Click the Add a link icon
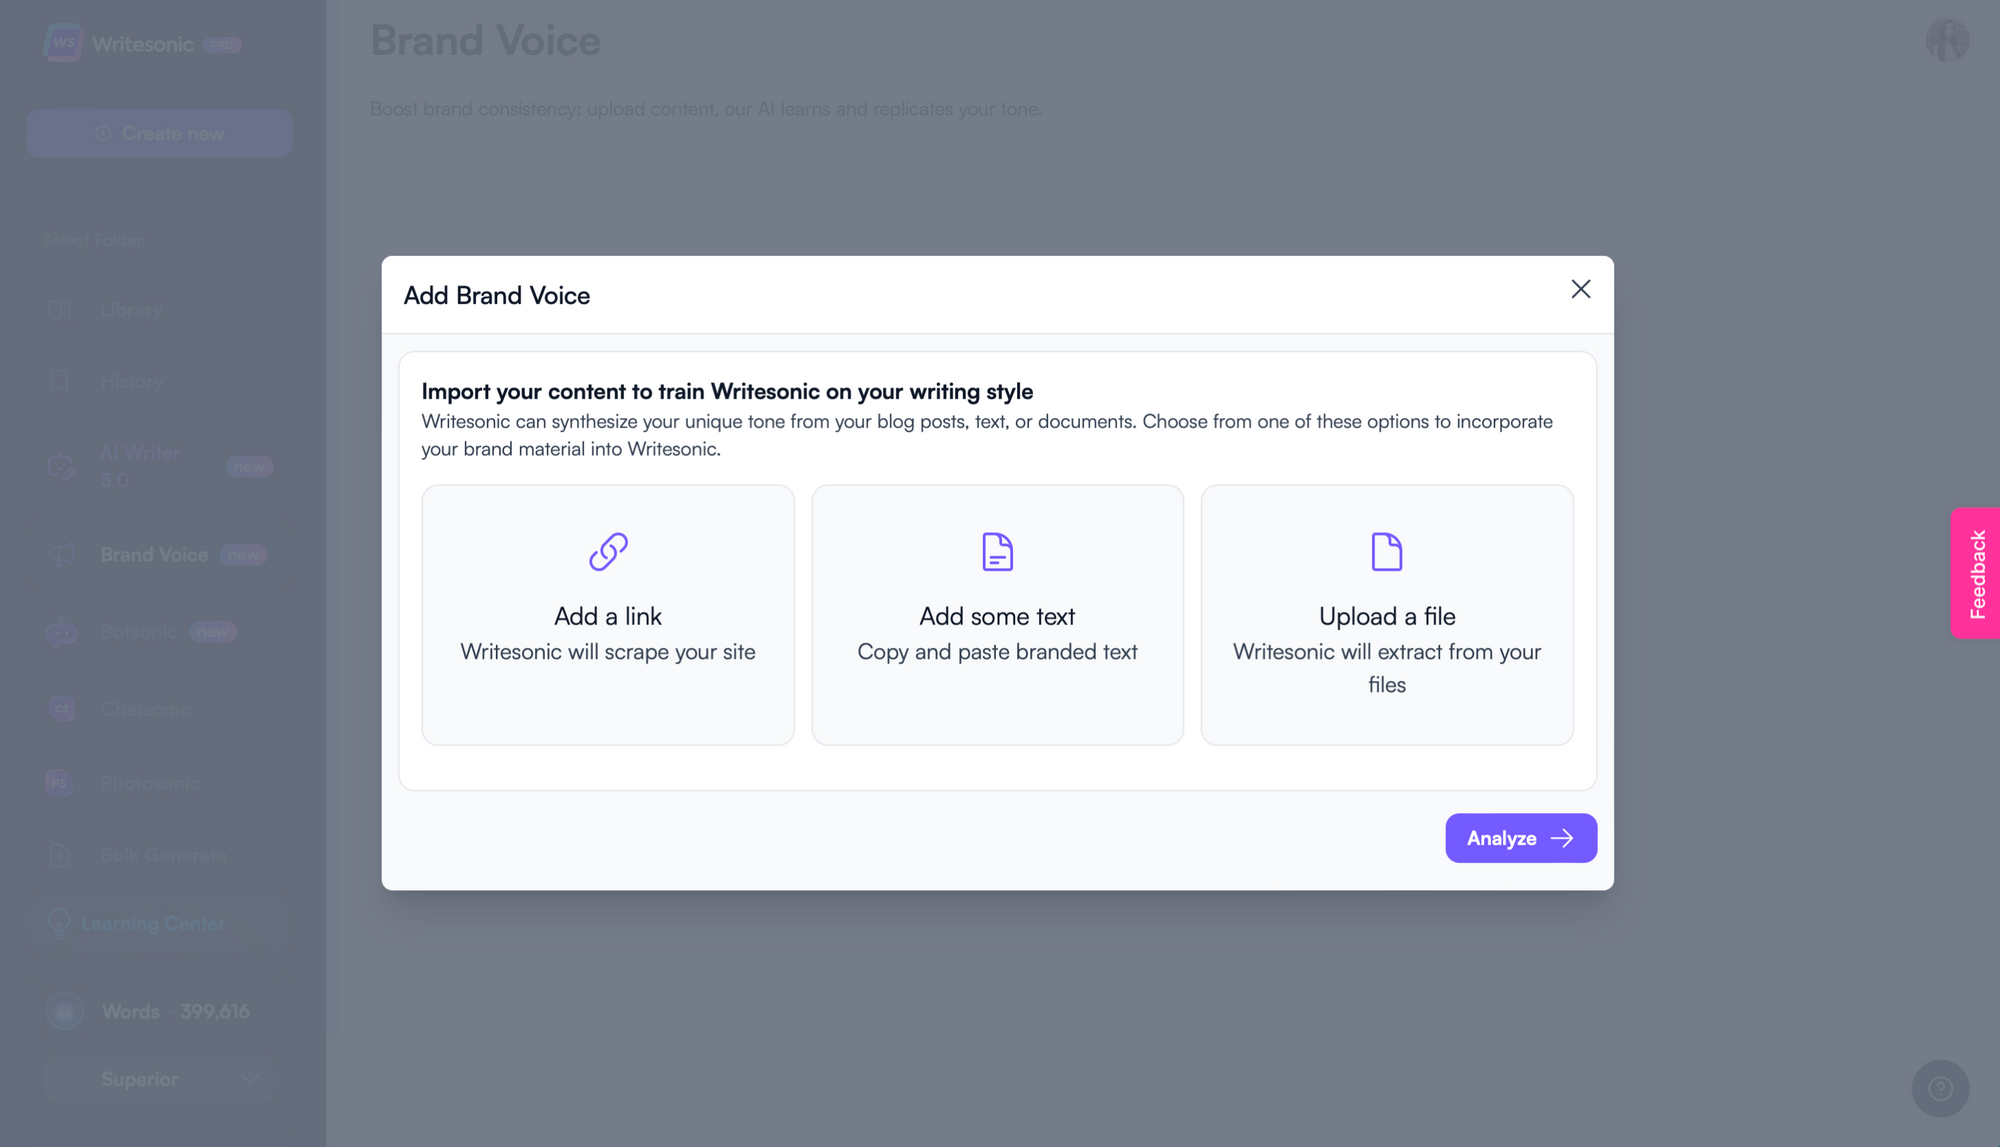 click(x=609, y=549)
